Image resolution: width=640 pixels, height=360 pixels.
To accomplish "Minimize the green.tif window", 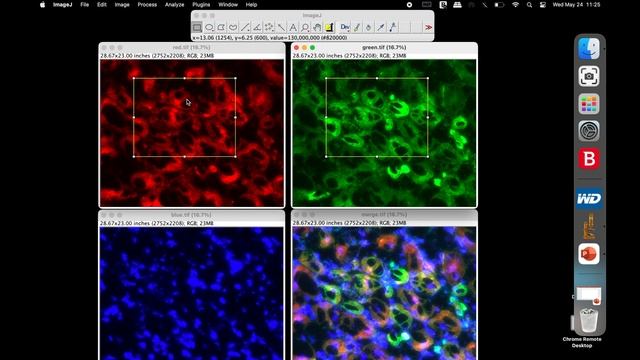I will pyautogui.click(x=304, y=48).
